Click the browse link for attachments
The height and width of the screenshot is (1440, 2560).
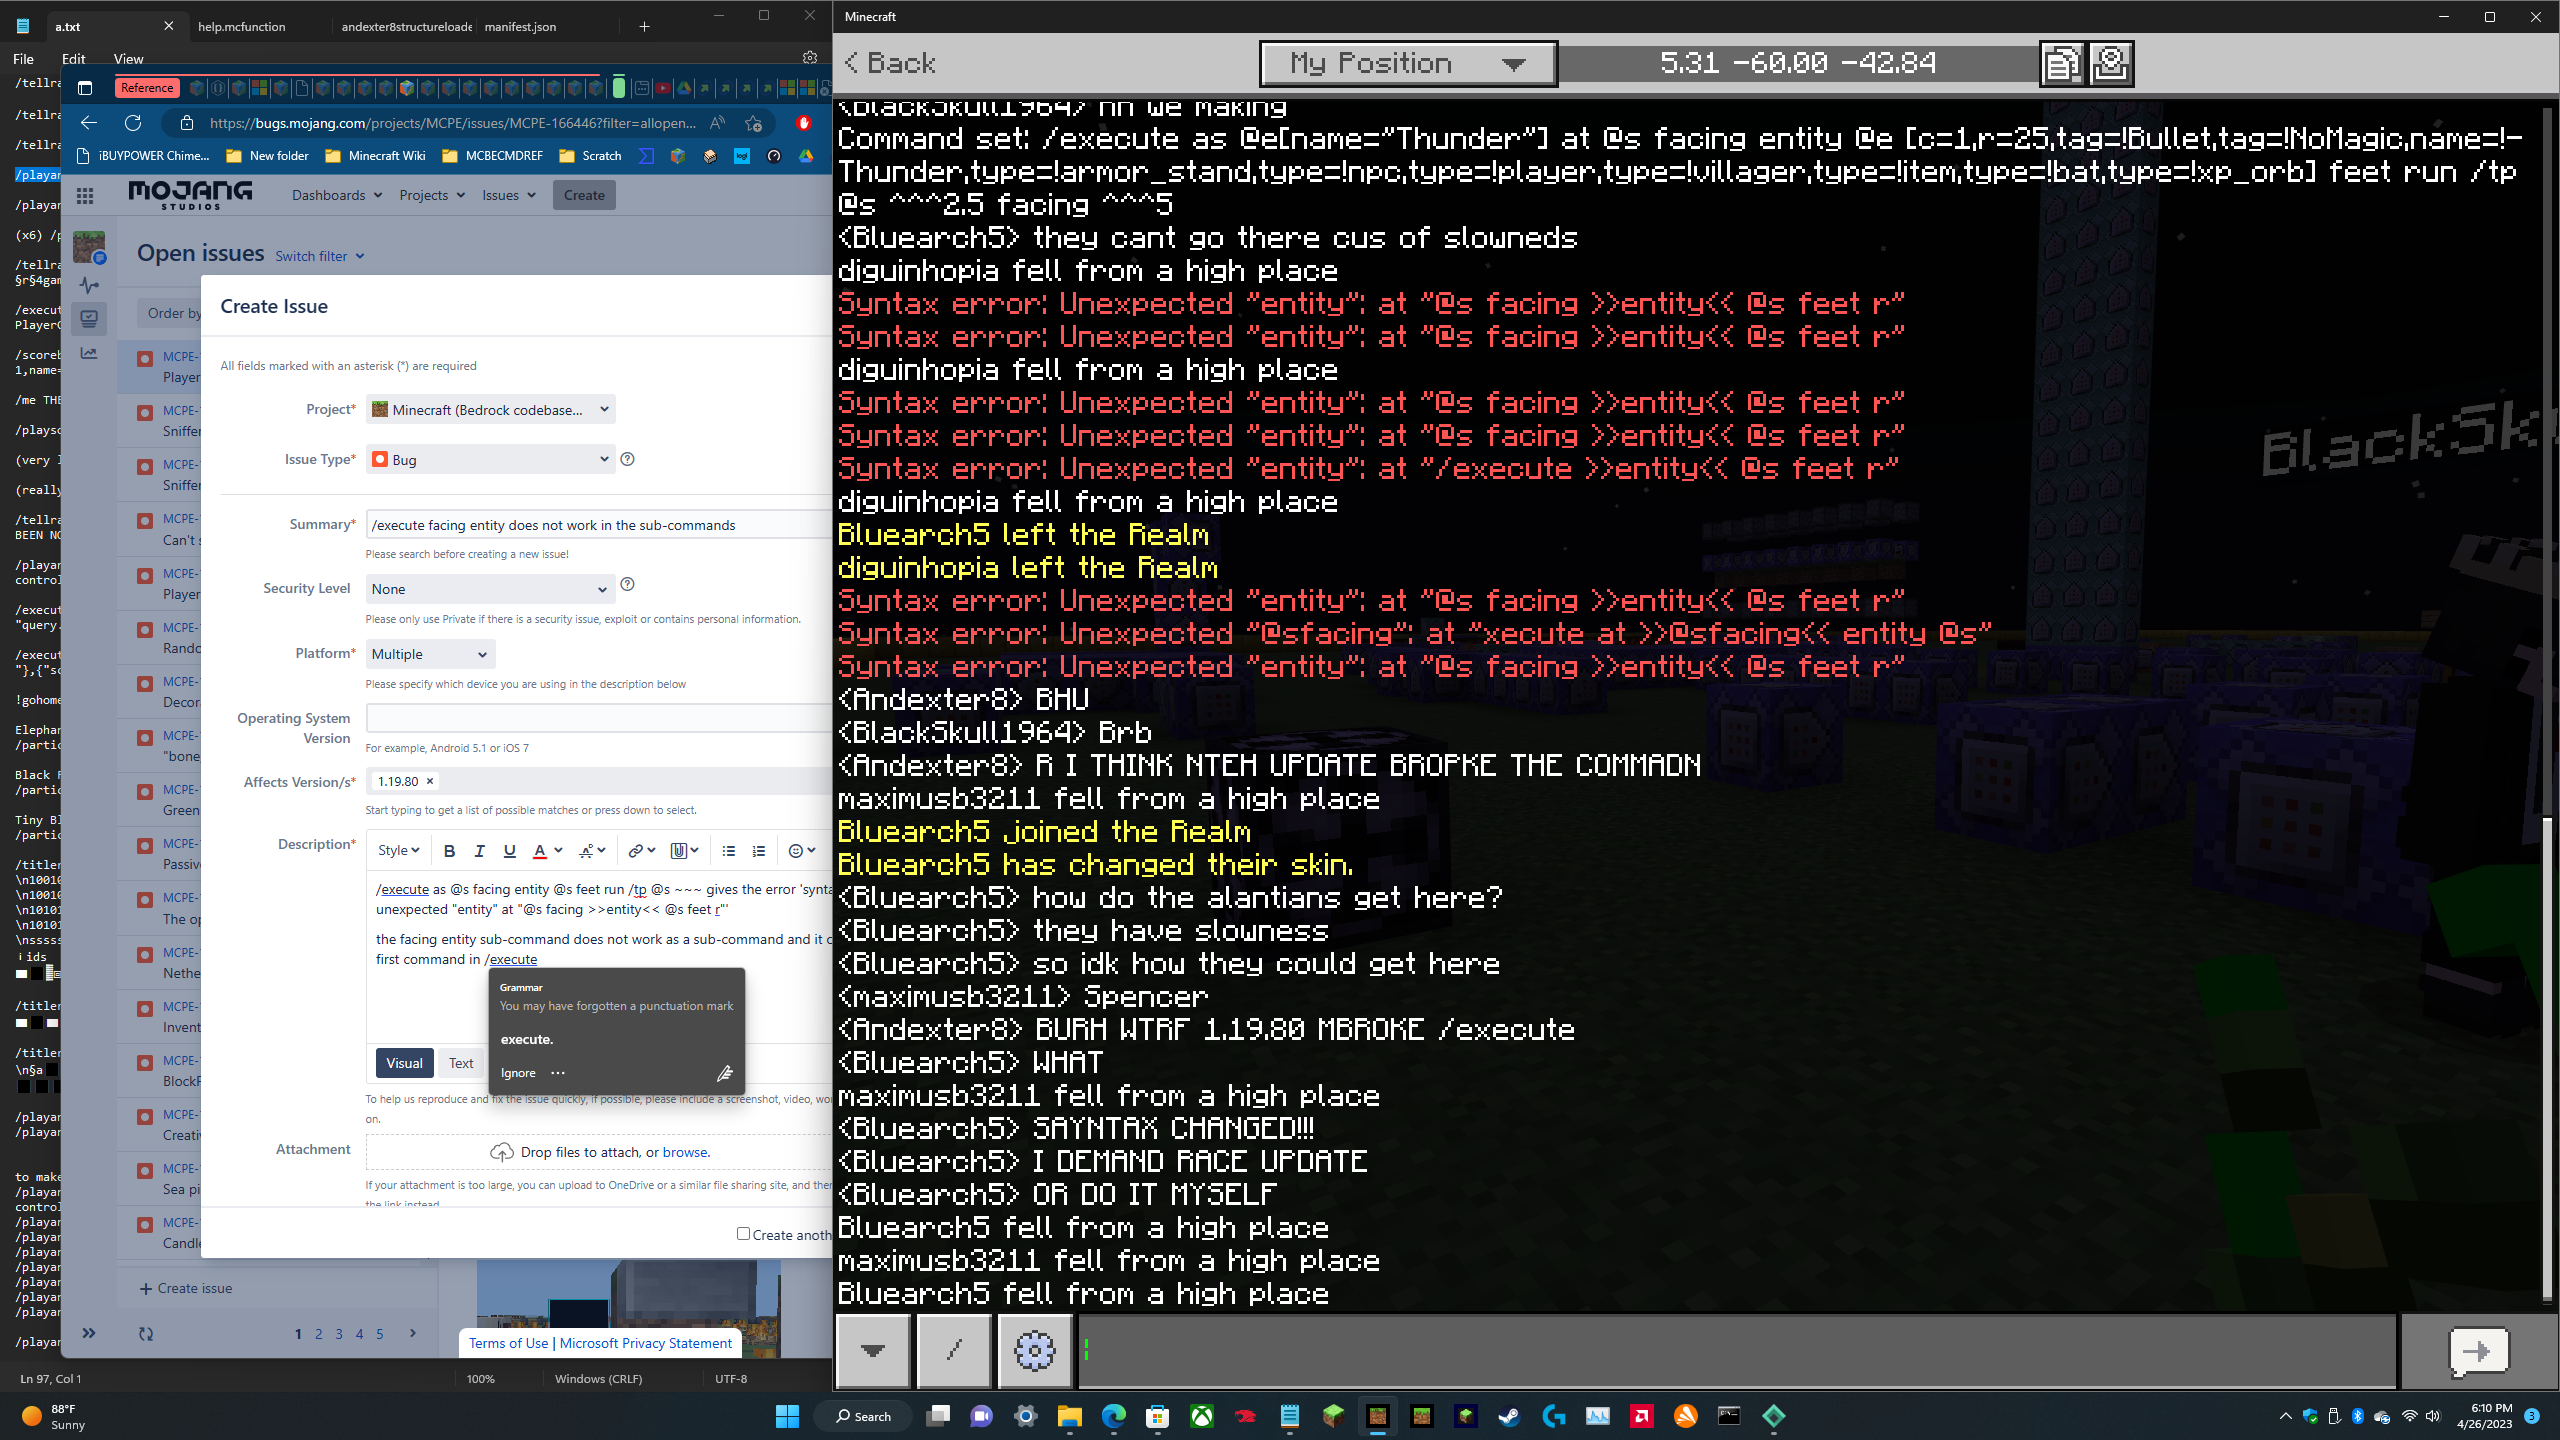pyautogui.click(x=685, y=1152)
